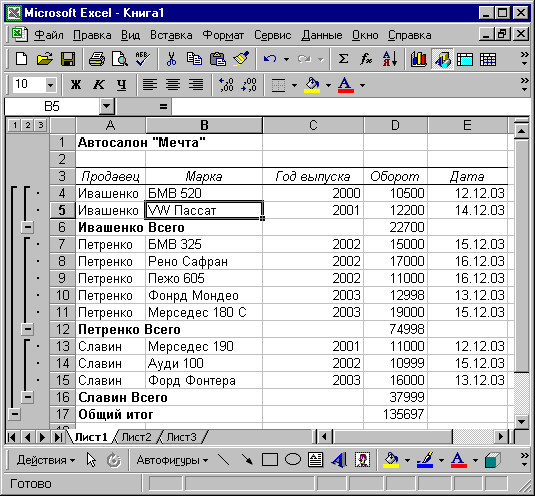Print the sheet with the printer icon
535x496 pixels.
pos(97,59)
